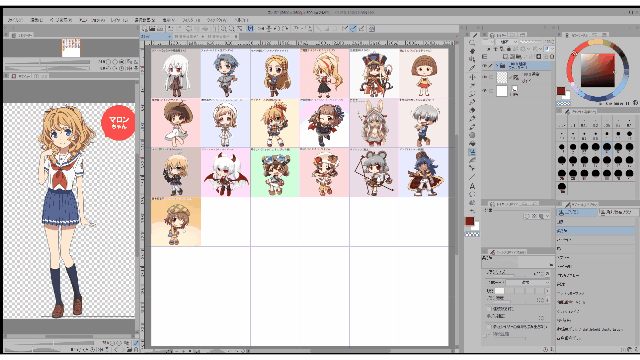Toggle second checkbox in Tool property panel
This screenshot has height=360, width=640.
[x=489, y=327]
